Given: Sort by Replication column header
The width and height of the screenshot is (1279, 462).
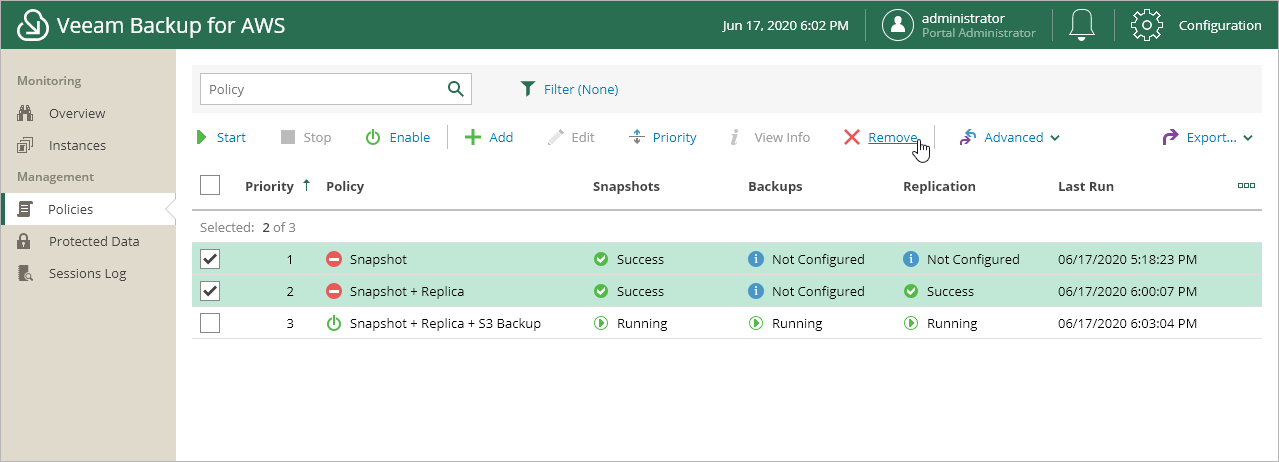Looking at the screenshot, I should pyautogui.click(x=939, y=186).
